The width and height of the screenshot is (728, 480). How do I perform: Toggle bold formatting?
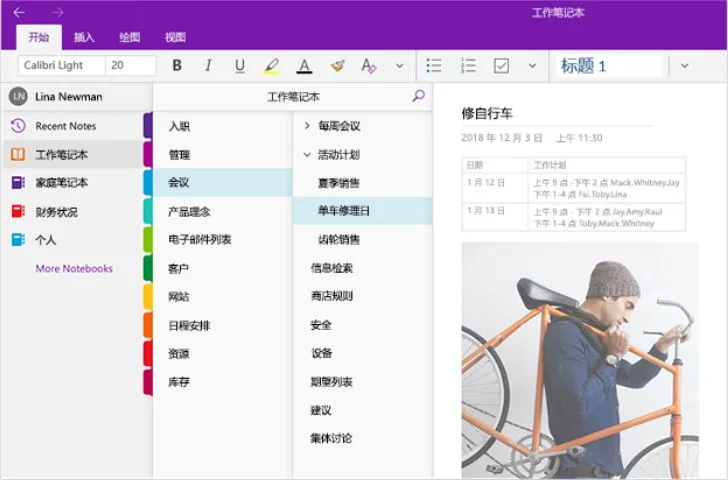pyautogui.click(x=177, y=65)
